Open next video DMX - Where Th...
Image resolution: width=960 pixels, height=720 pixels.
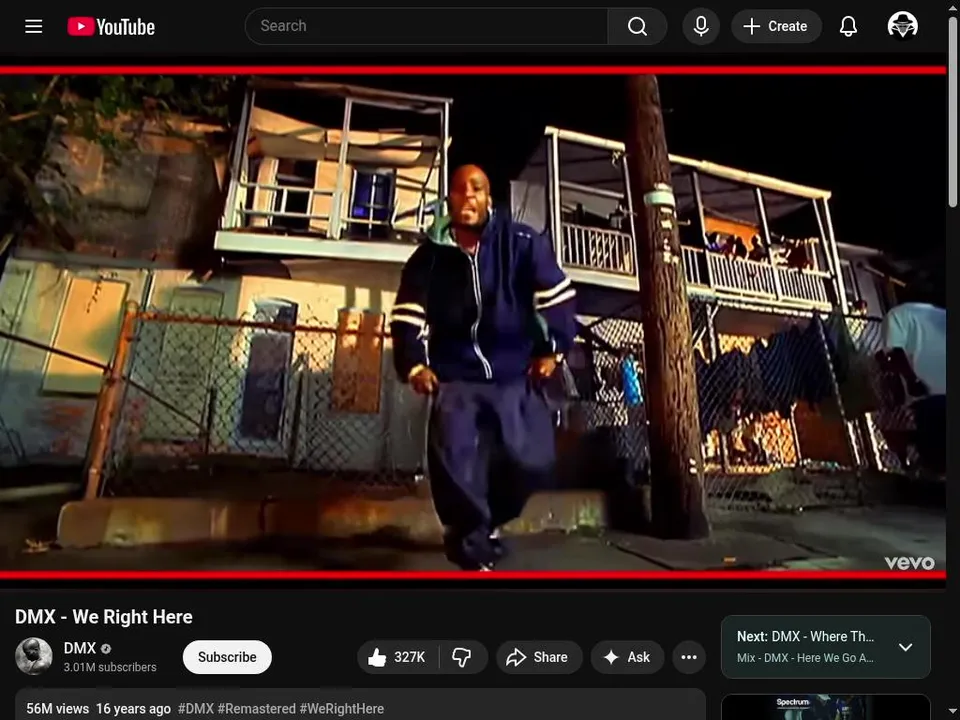pos(806,637)
